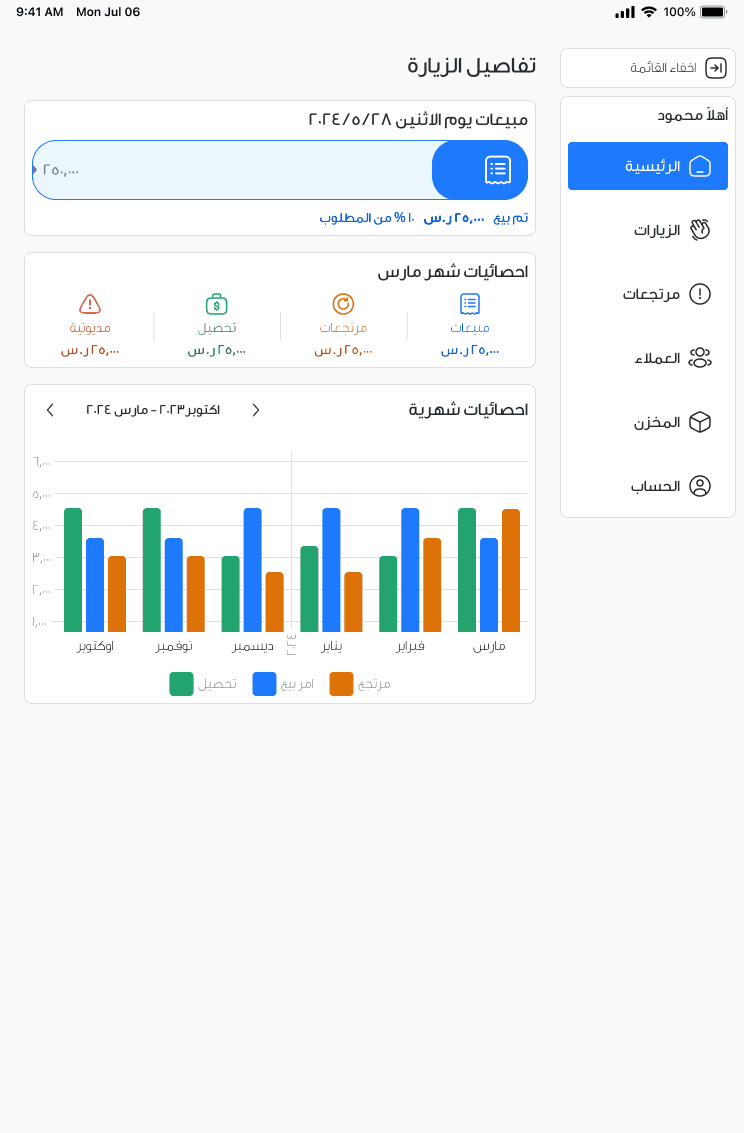Click the تحصيل amount value
The height and width of the screenshot is (1133, 744).
point(217,350)
